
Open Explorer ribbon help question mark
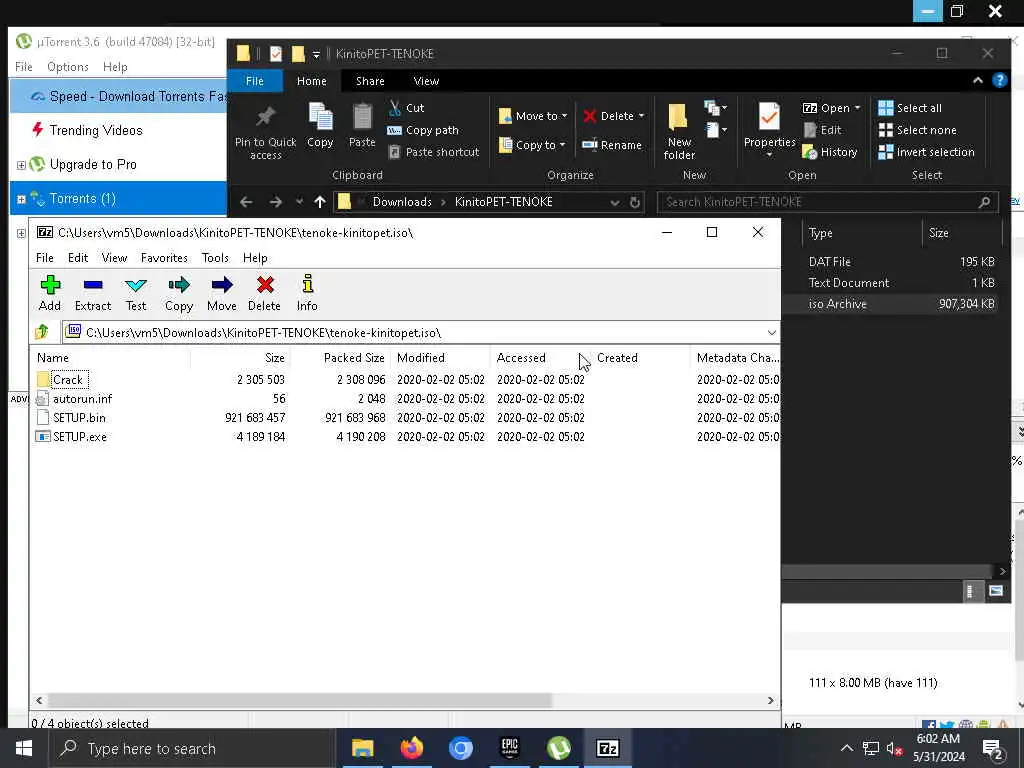[x=999, y=80]
